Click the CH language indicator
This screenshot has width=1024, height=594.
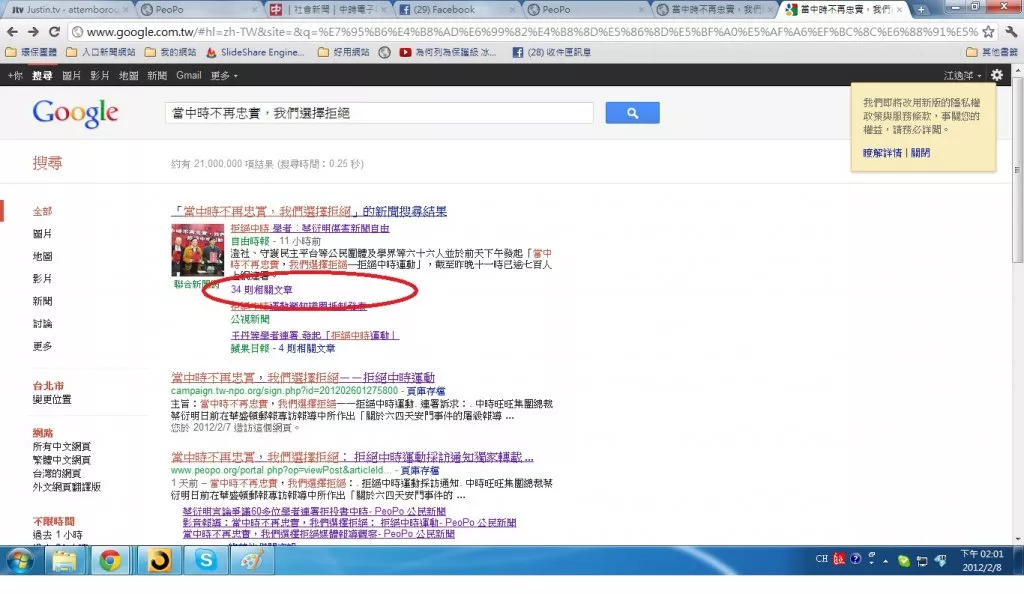click(x=822, y=559)
